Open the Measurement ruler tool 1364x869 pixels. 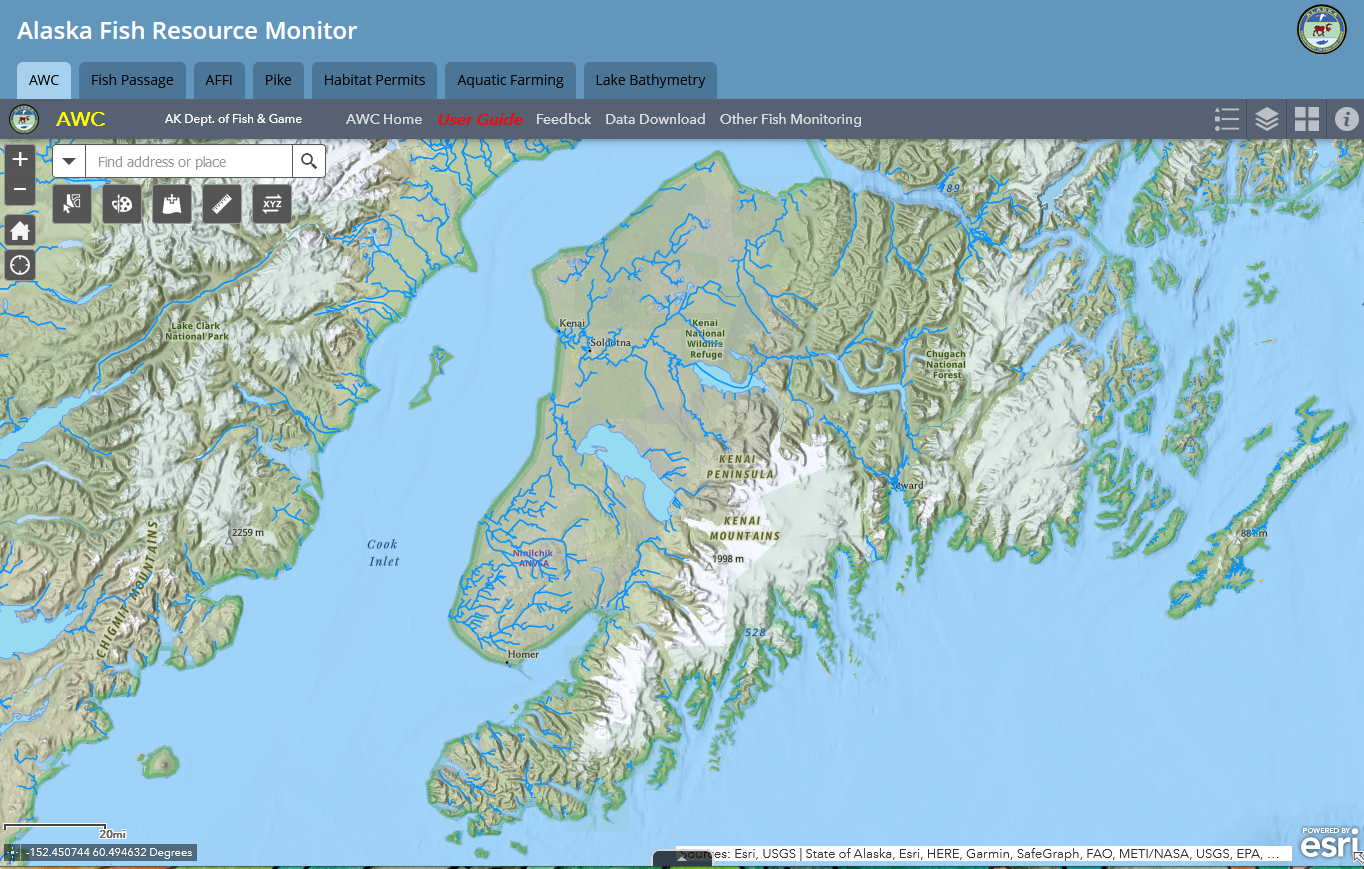(222, 204)
